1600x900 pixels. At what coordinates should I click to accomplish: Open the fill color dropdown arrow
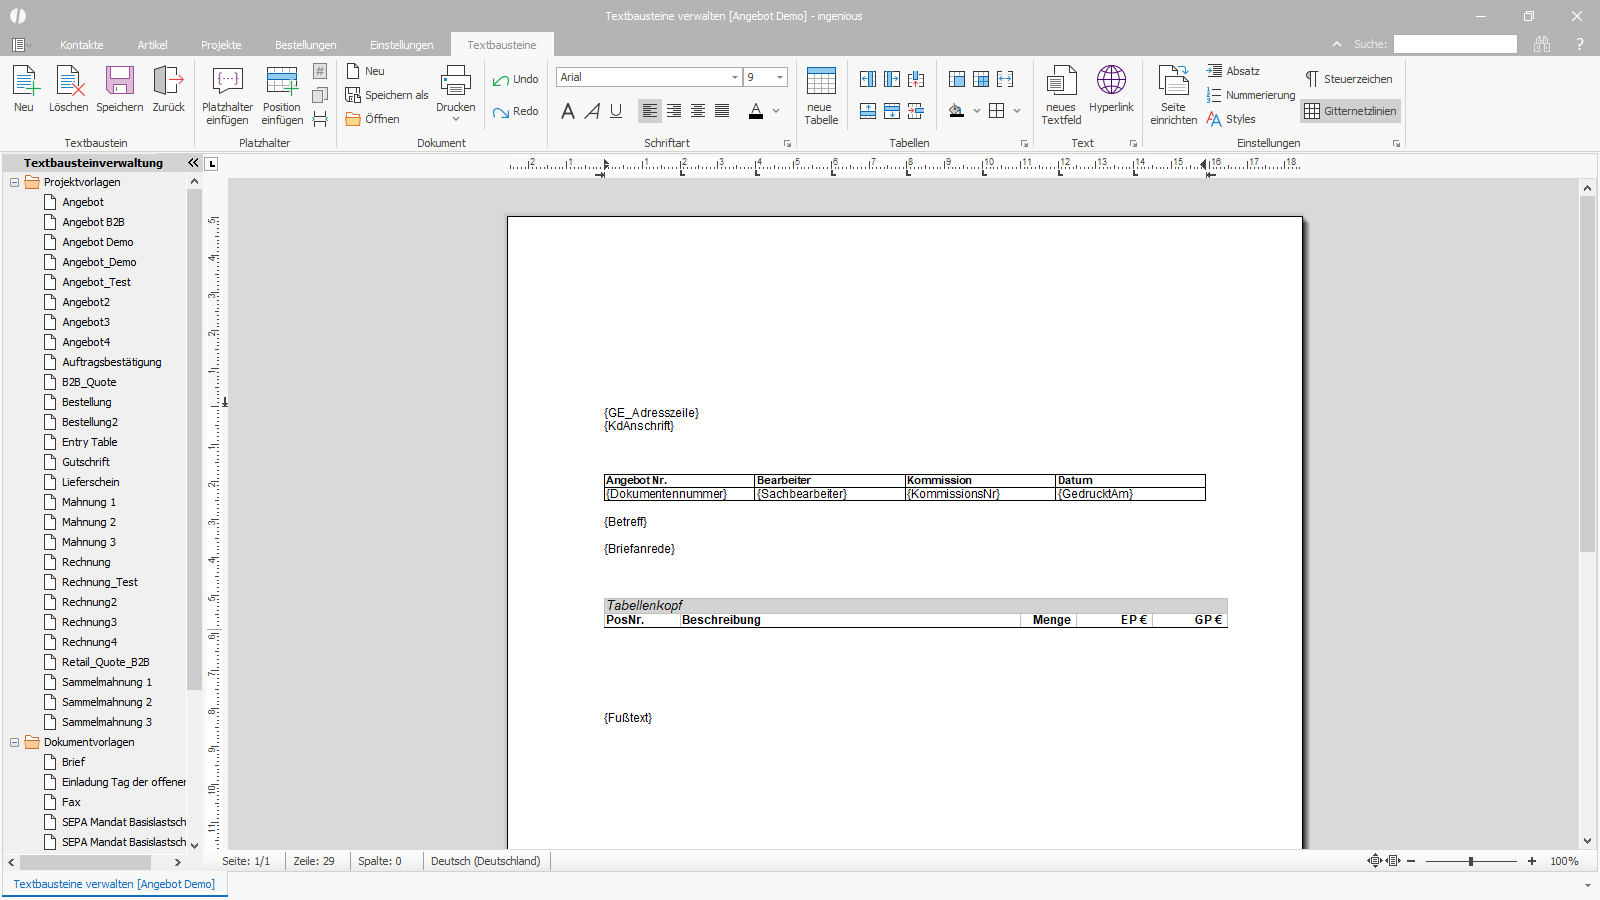[976, 111]
